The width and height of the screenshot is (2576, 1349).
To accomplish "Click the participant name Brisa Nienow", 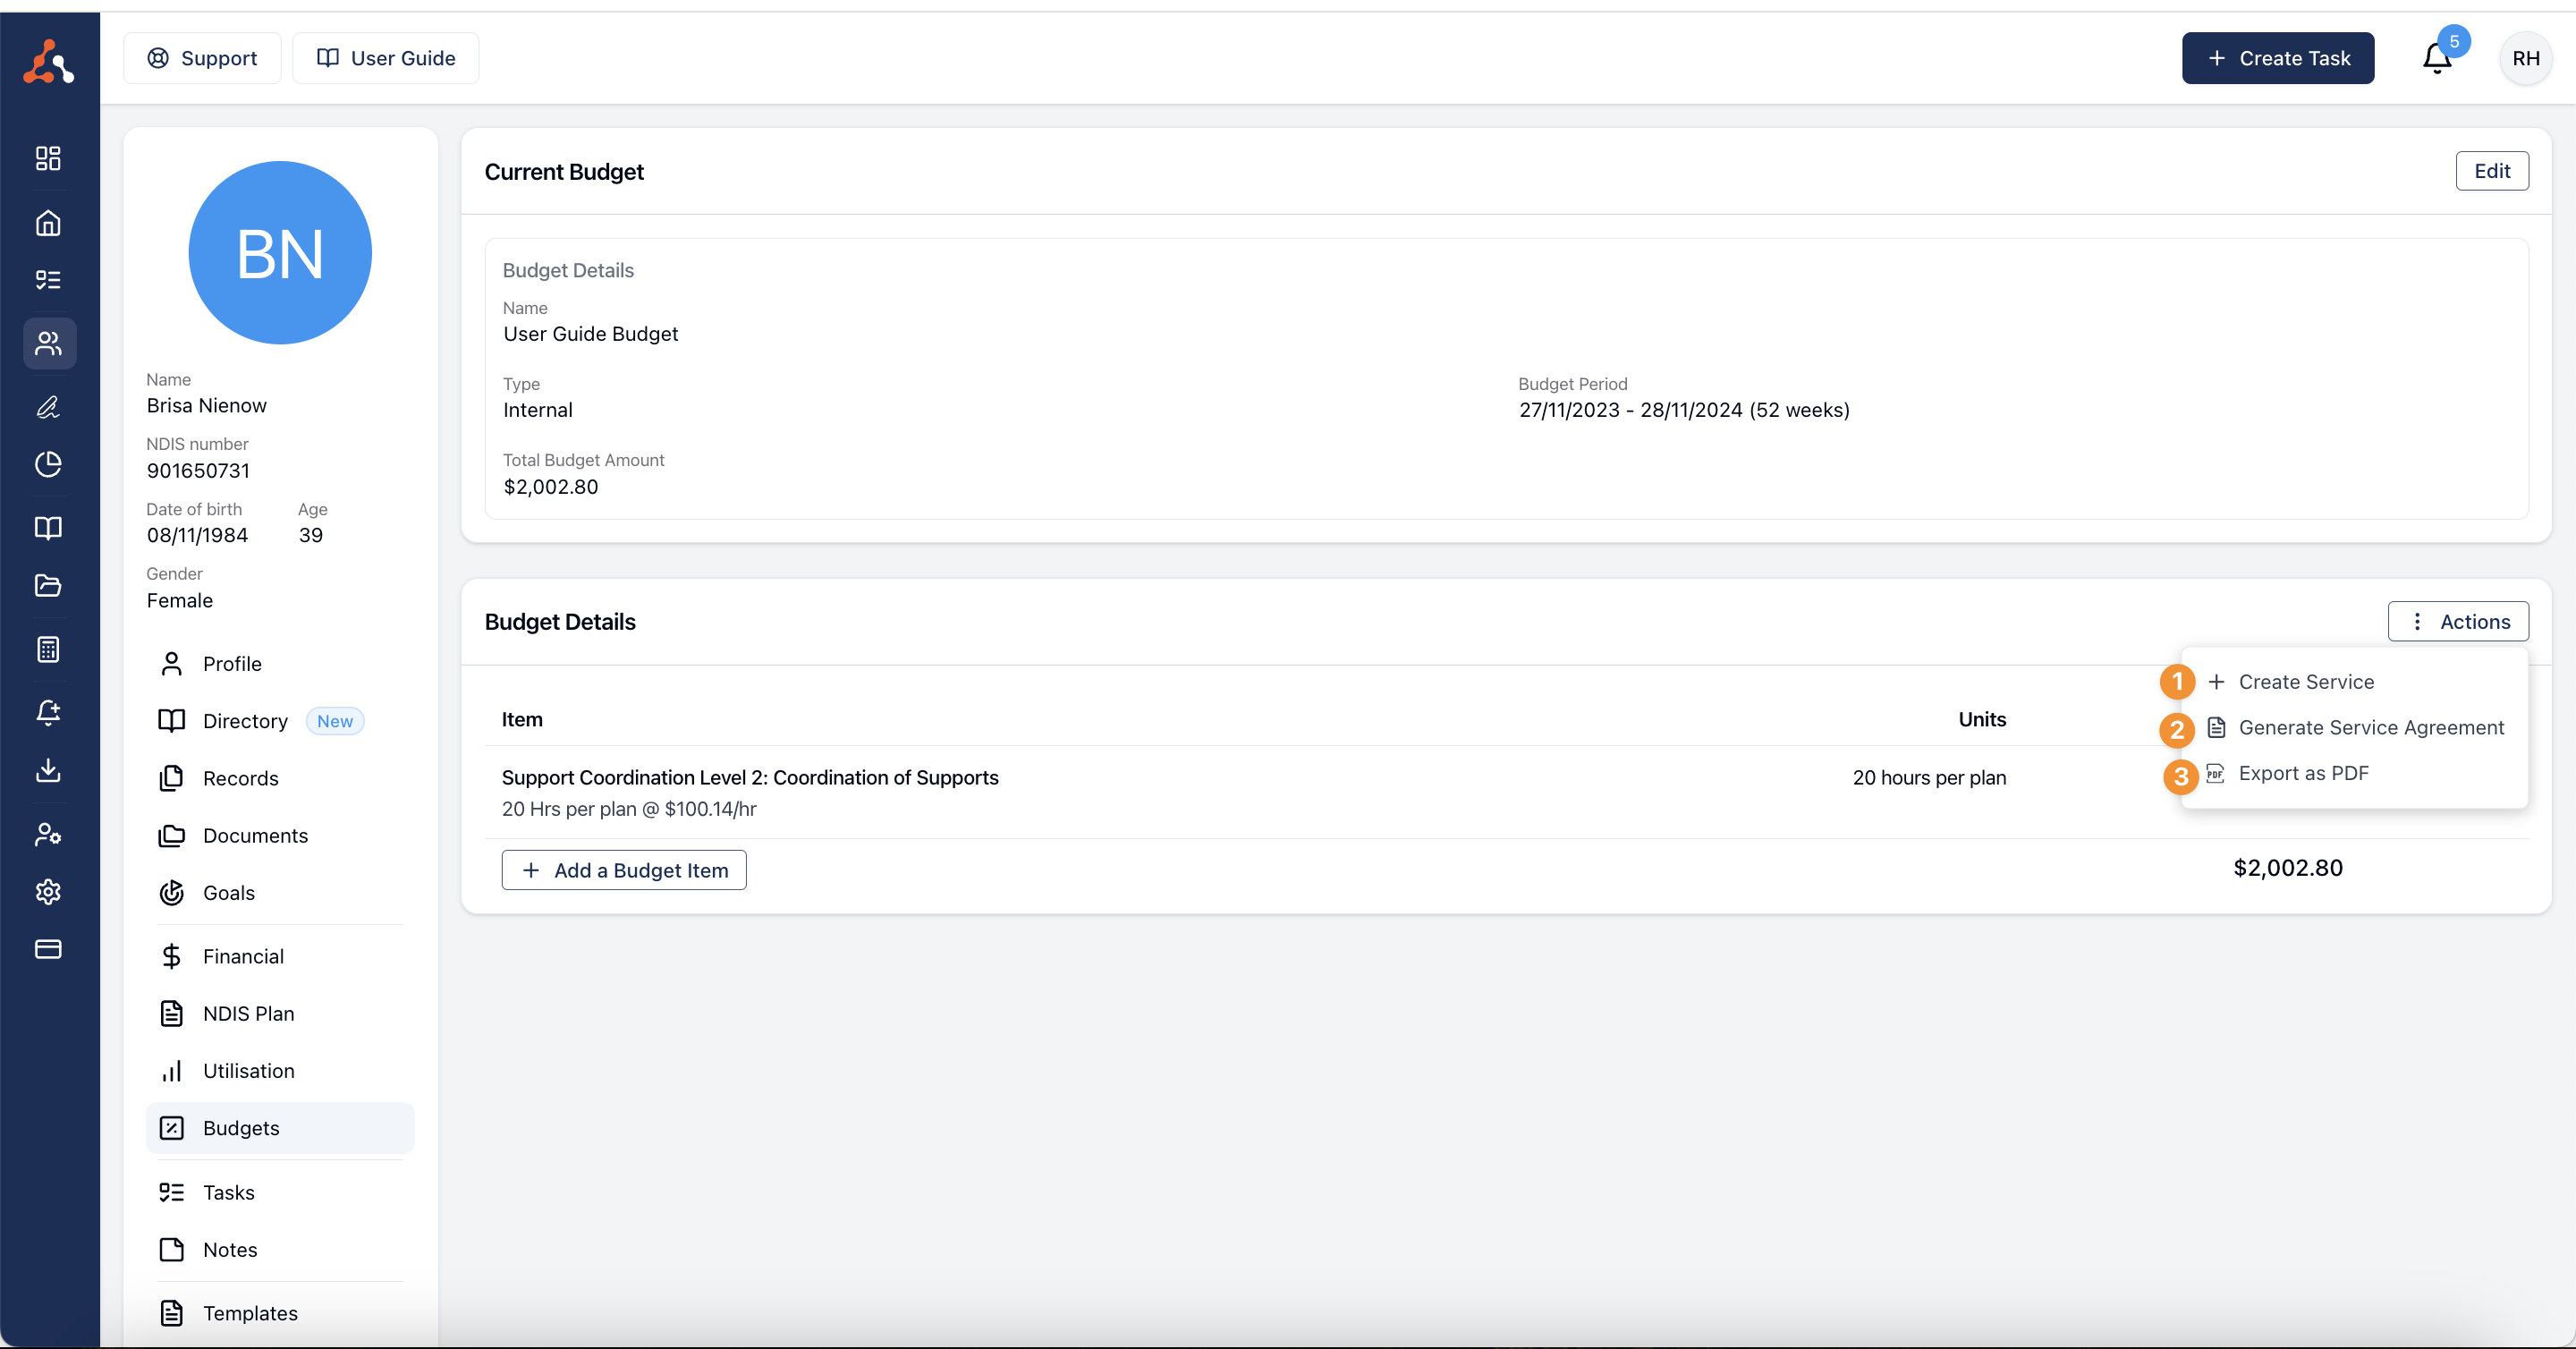I will [x=207, y=405].
